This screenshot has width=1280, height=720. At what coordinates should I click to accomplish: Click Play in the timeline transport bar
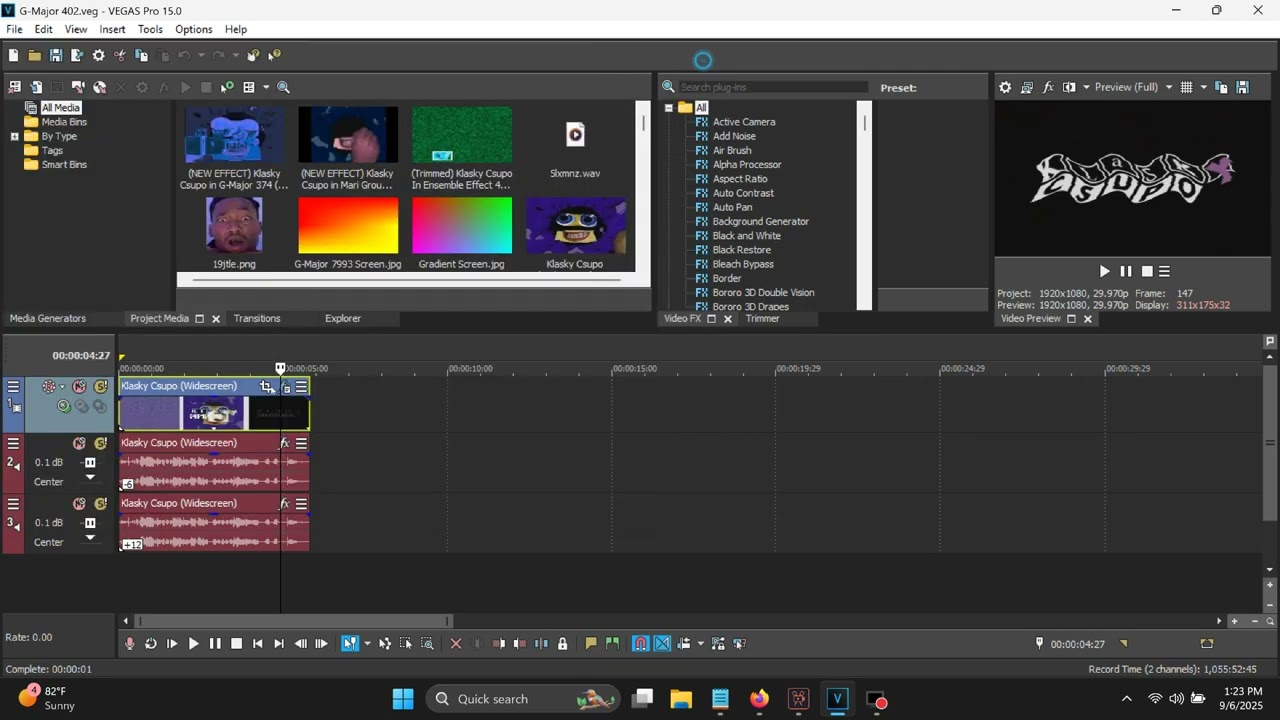coord(193,644)
